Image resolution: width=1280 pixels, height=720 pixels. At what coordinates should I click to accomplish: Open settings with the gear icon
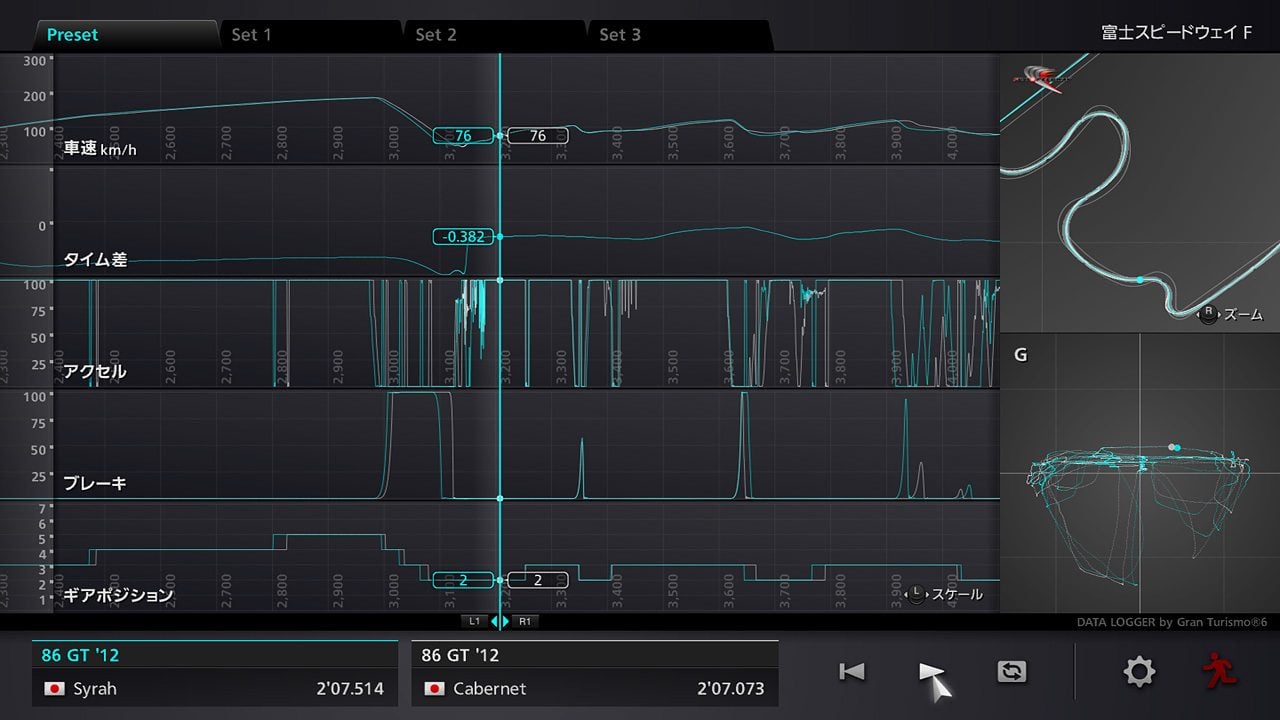click(1139, 671)
